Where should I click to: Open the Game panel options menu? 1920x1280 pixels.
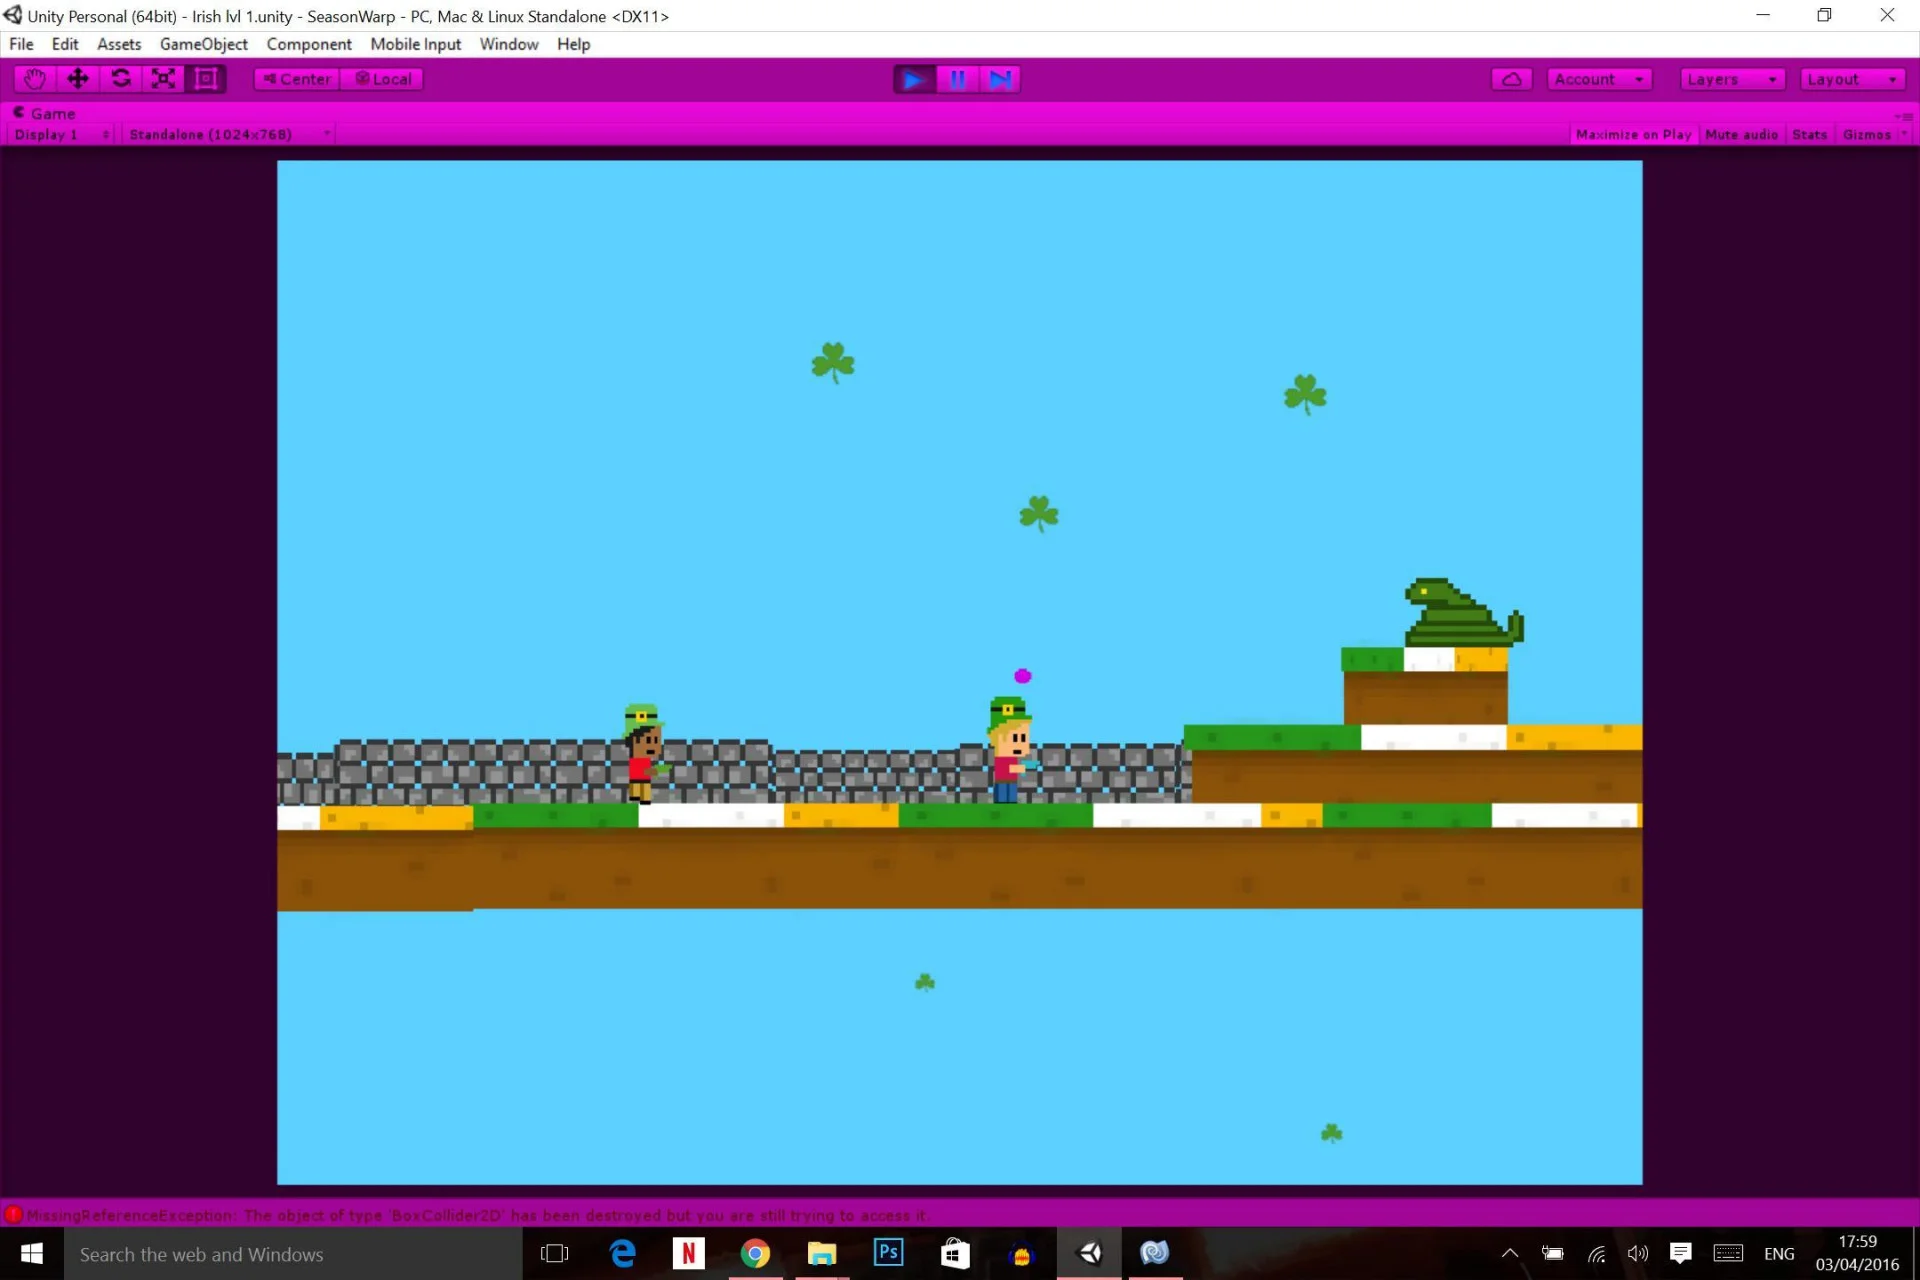[1904, 116]
